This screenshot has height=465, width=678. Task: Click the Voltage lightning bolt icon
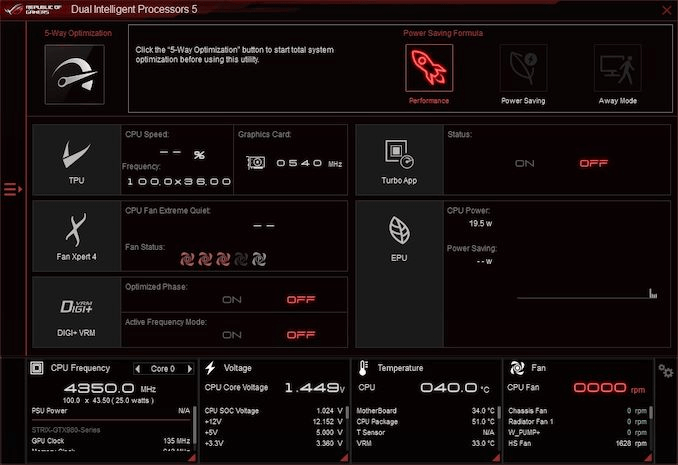[210, 368]
